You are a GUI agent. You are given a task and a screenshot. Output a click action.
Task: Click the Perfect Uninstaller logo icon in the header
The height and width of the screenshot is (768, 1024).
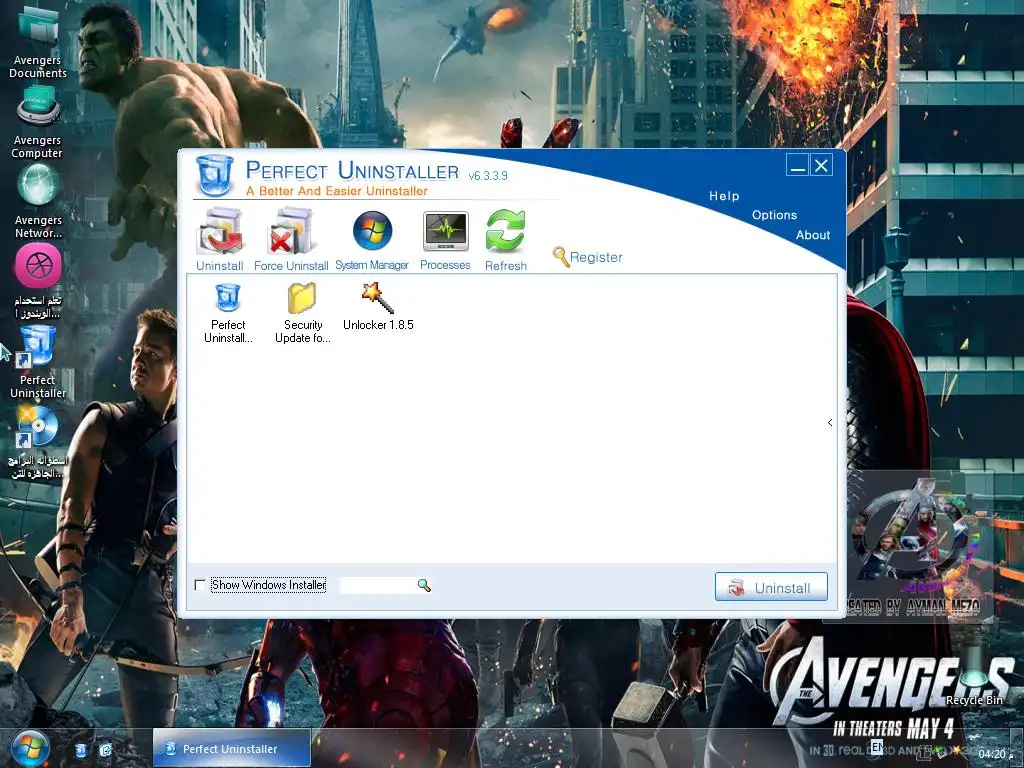click(x=214, y=175)
